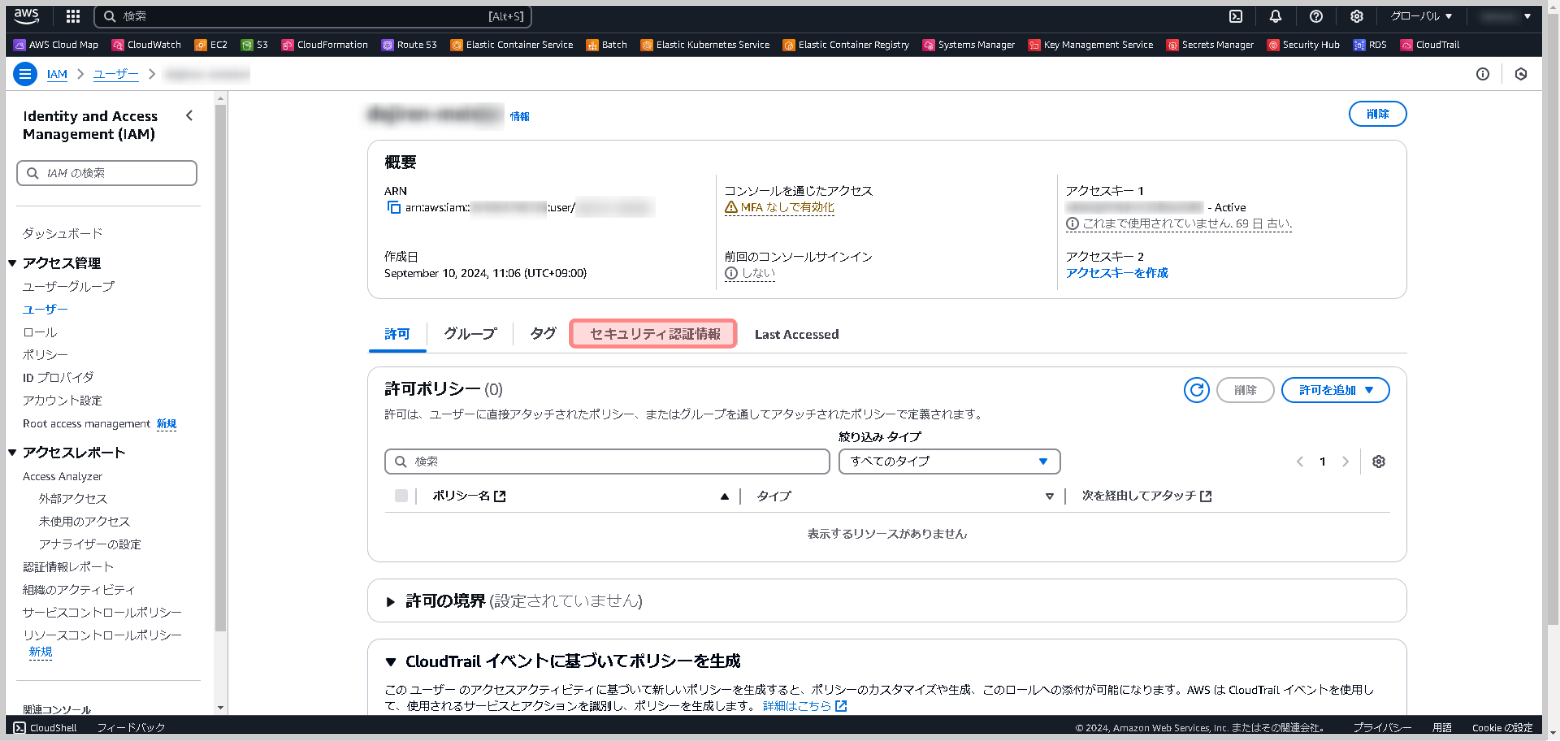Click アクセスキーを作成 link
This screenshot has width=1560, height=741.
tap(1117, 273)
